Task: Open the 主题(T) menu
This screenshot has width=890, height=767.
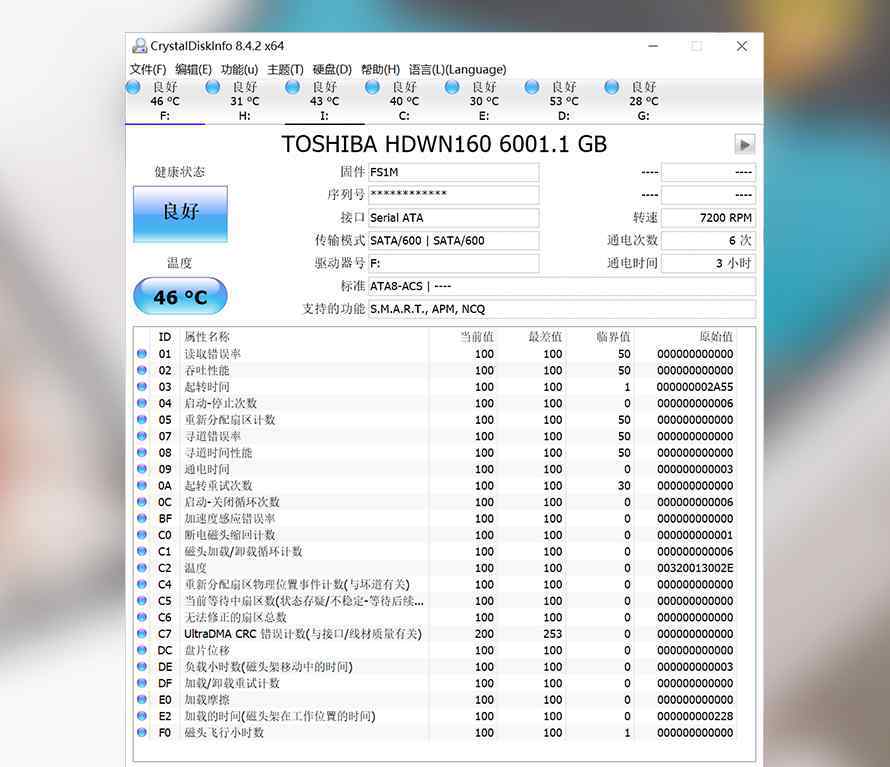Action: (286, 69)
